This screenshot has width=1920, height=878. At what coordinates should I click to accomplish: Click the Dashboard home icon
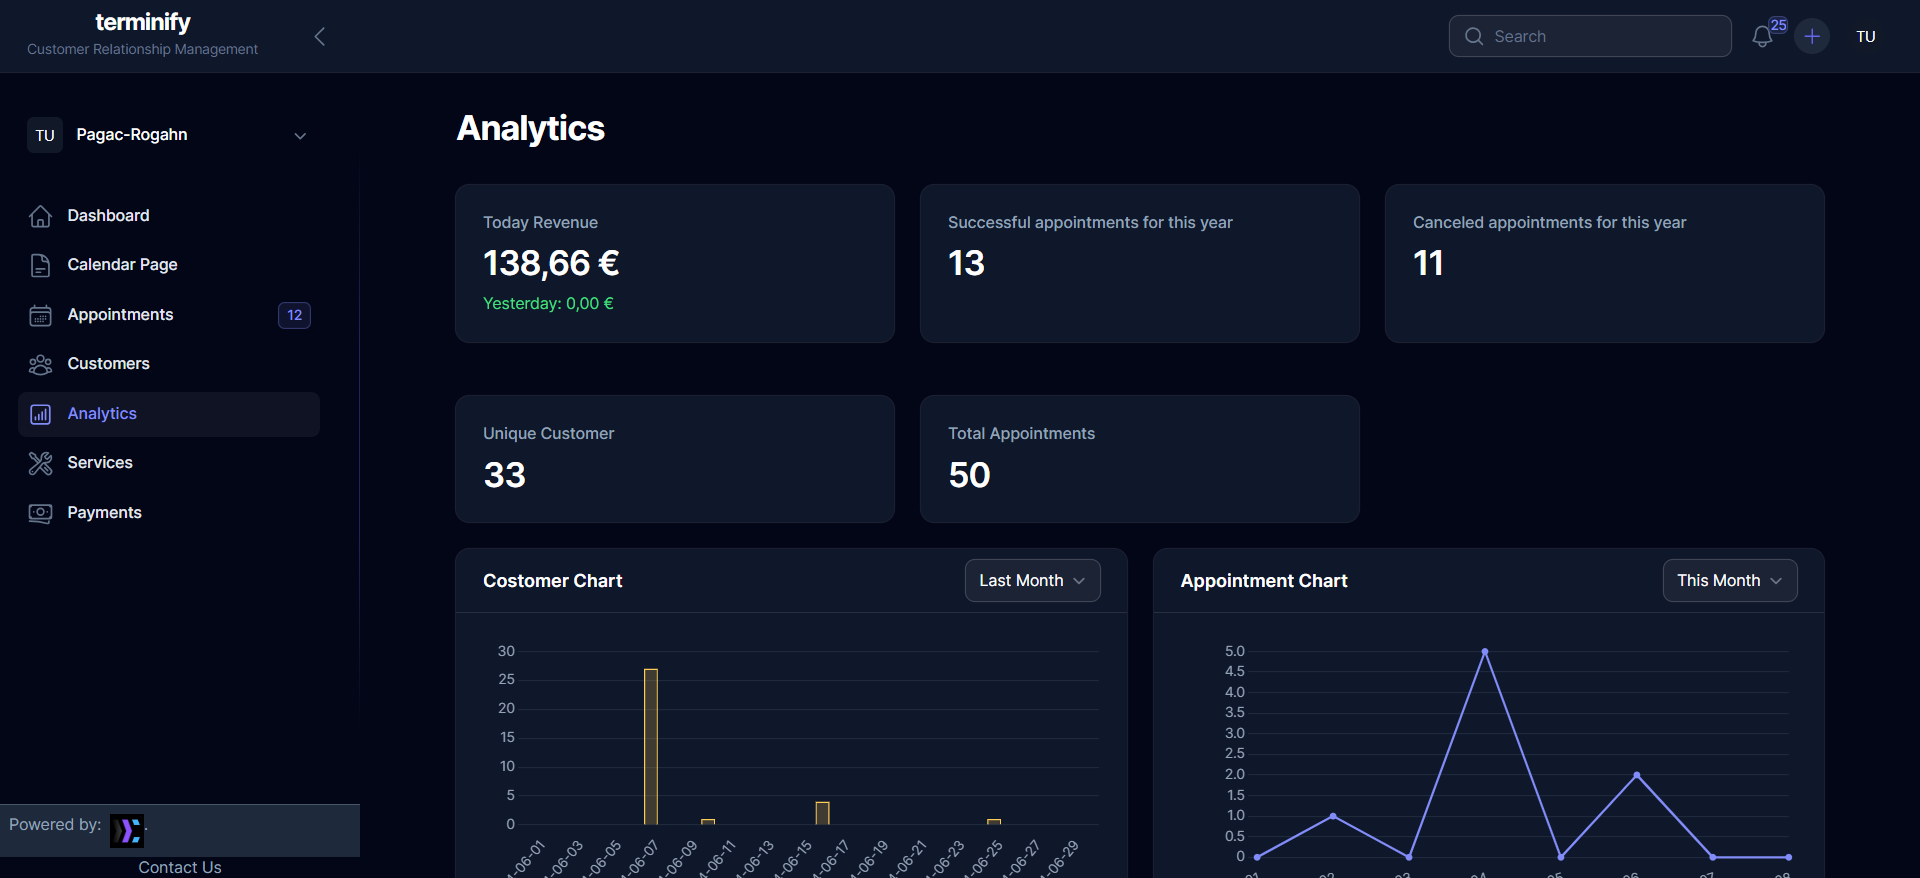pos(40,216)
